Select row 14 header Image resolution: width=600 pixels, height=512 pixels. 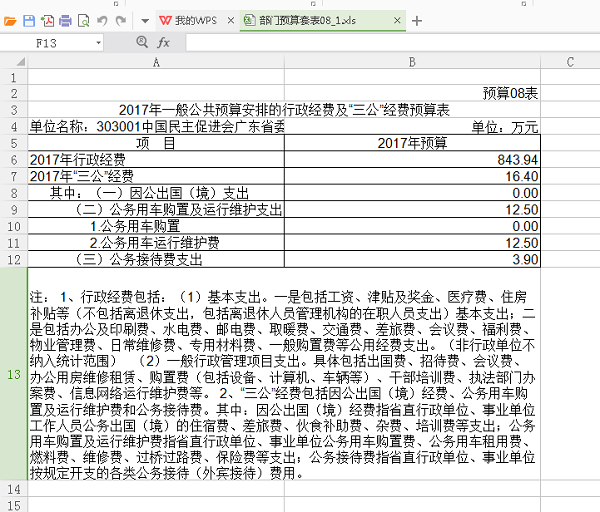coord(14,489)
